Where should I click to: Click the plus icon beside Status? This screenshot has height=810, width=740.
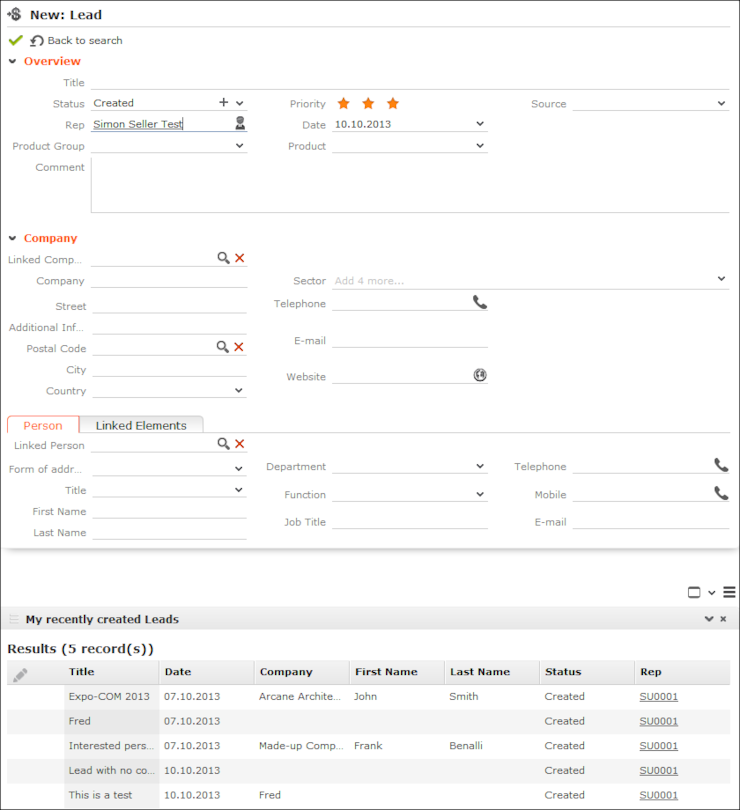click(x=223, y=103)
